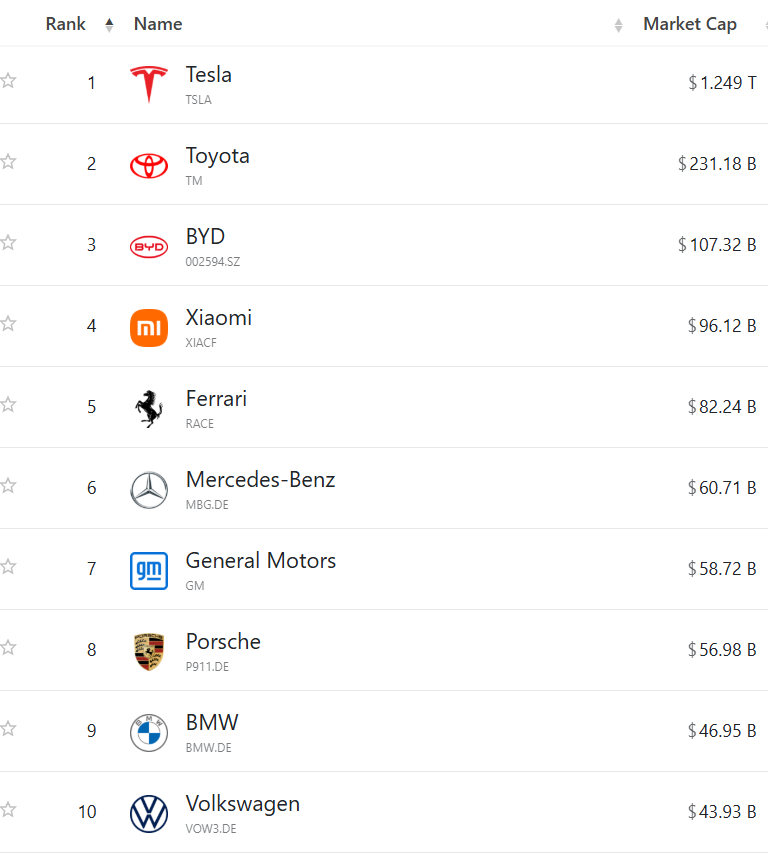Click the Mercedes-Benz star logo
Image resolution: width=768 pixels, height=861 pixels.
click(x=149, y=490)
